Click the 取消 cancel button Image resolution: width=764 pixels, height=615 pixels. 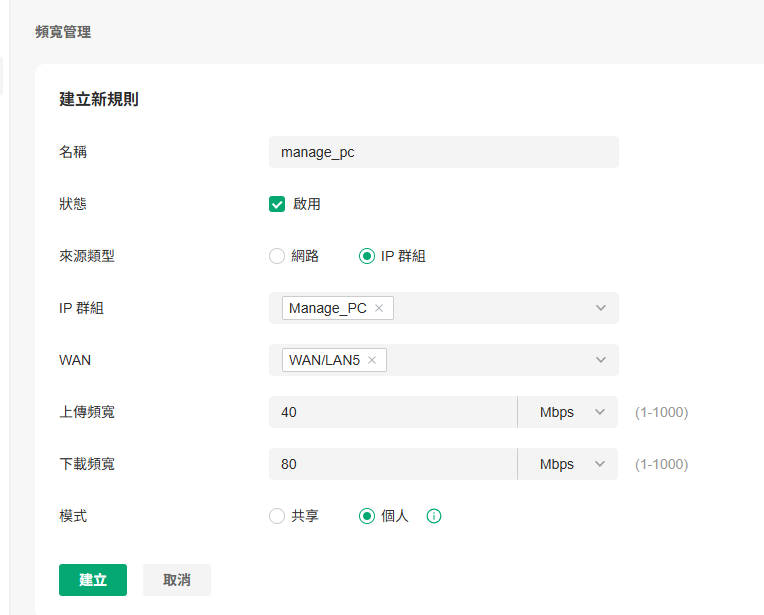pyautogui.click(x=177, y=580)
